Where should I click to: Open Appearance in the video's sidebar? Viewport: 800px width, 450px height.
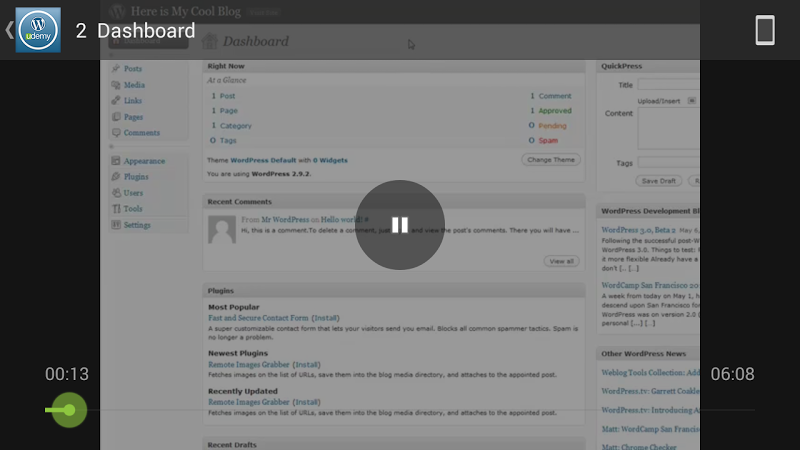pos(144,161)
